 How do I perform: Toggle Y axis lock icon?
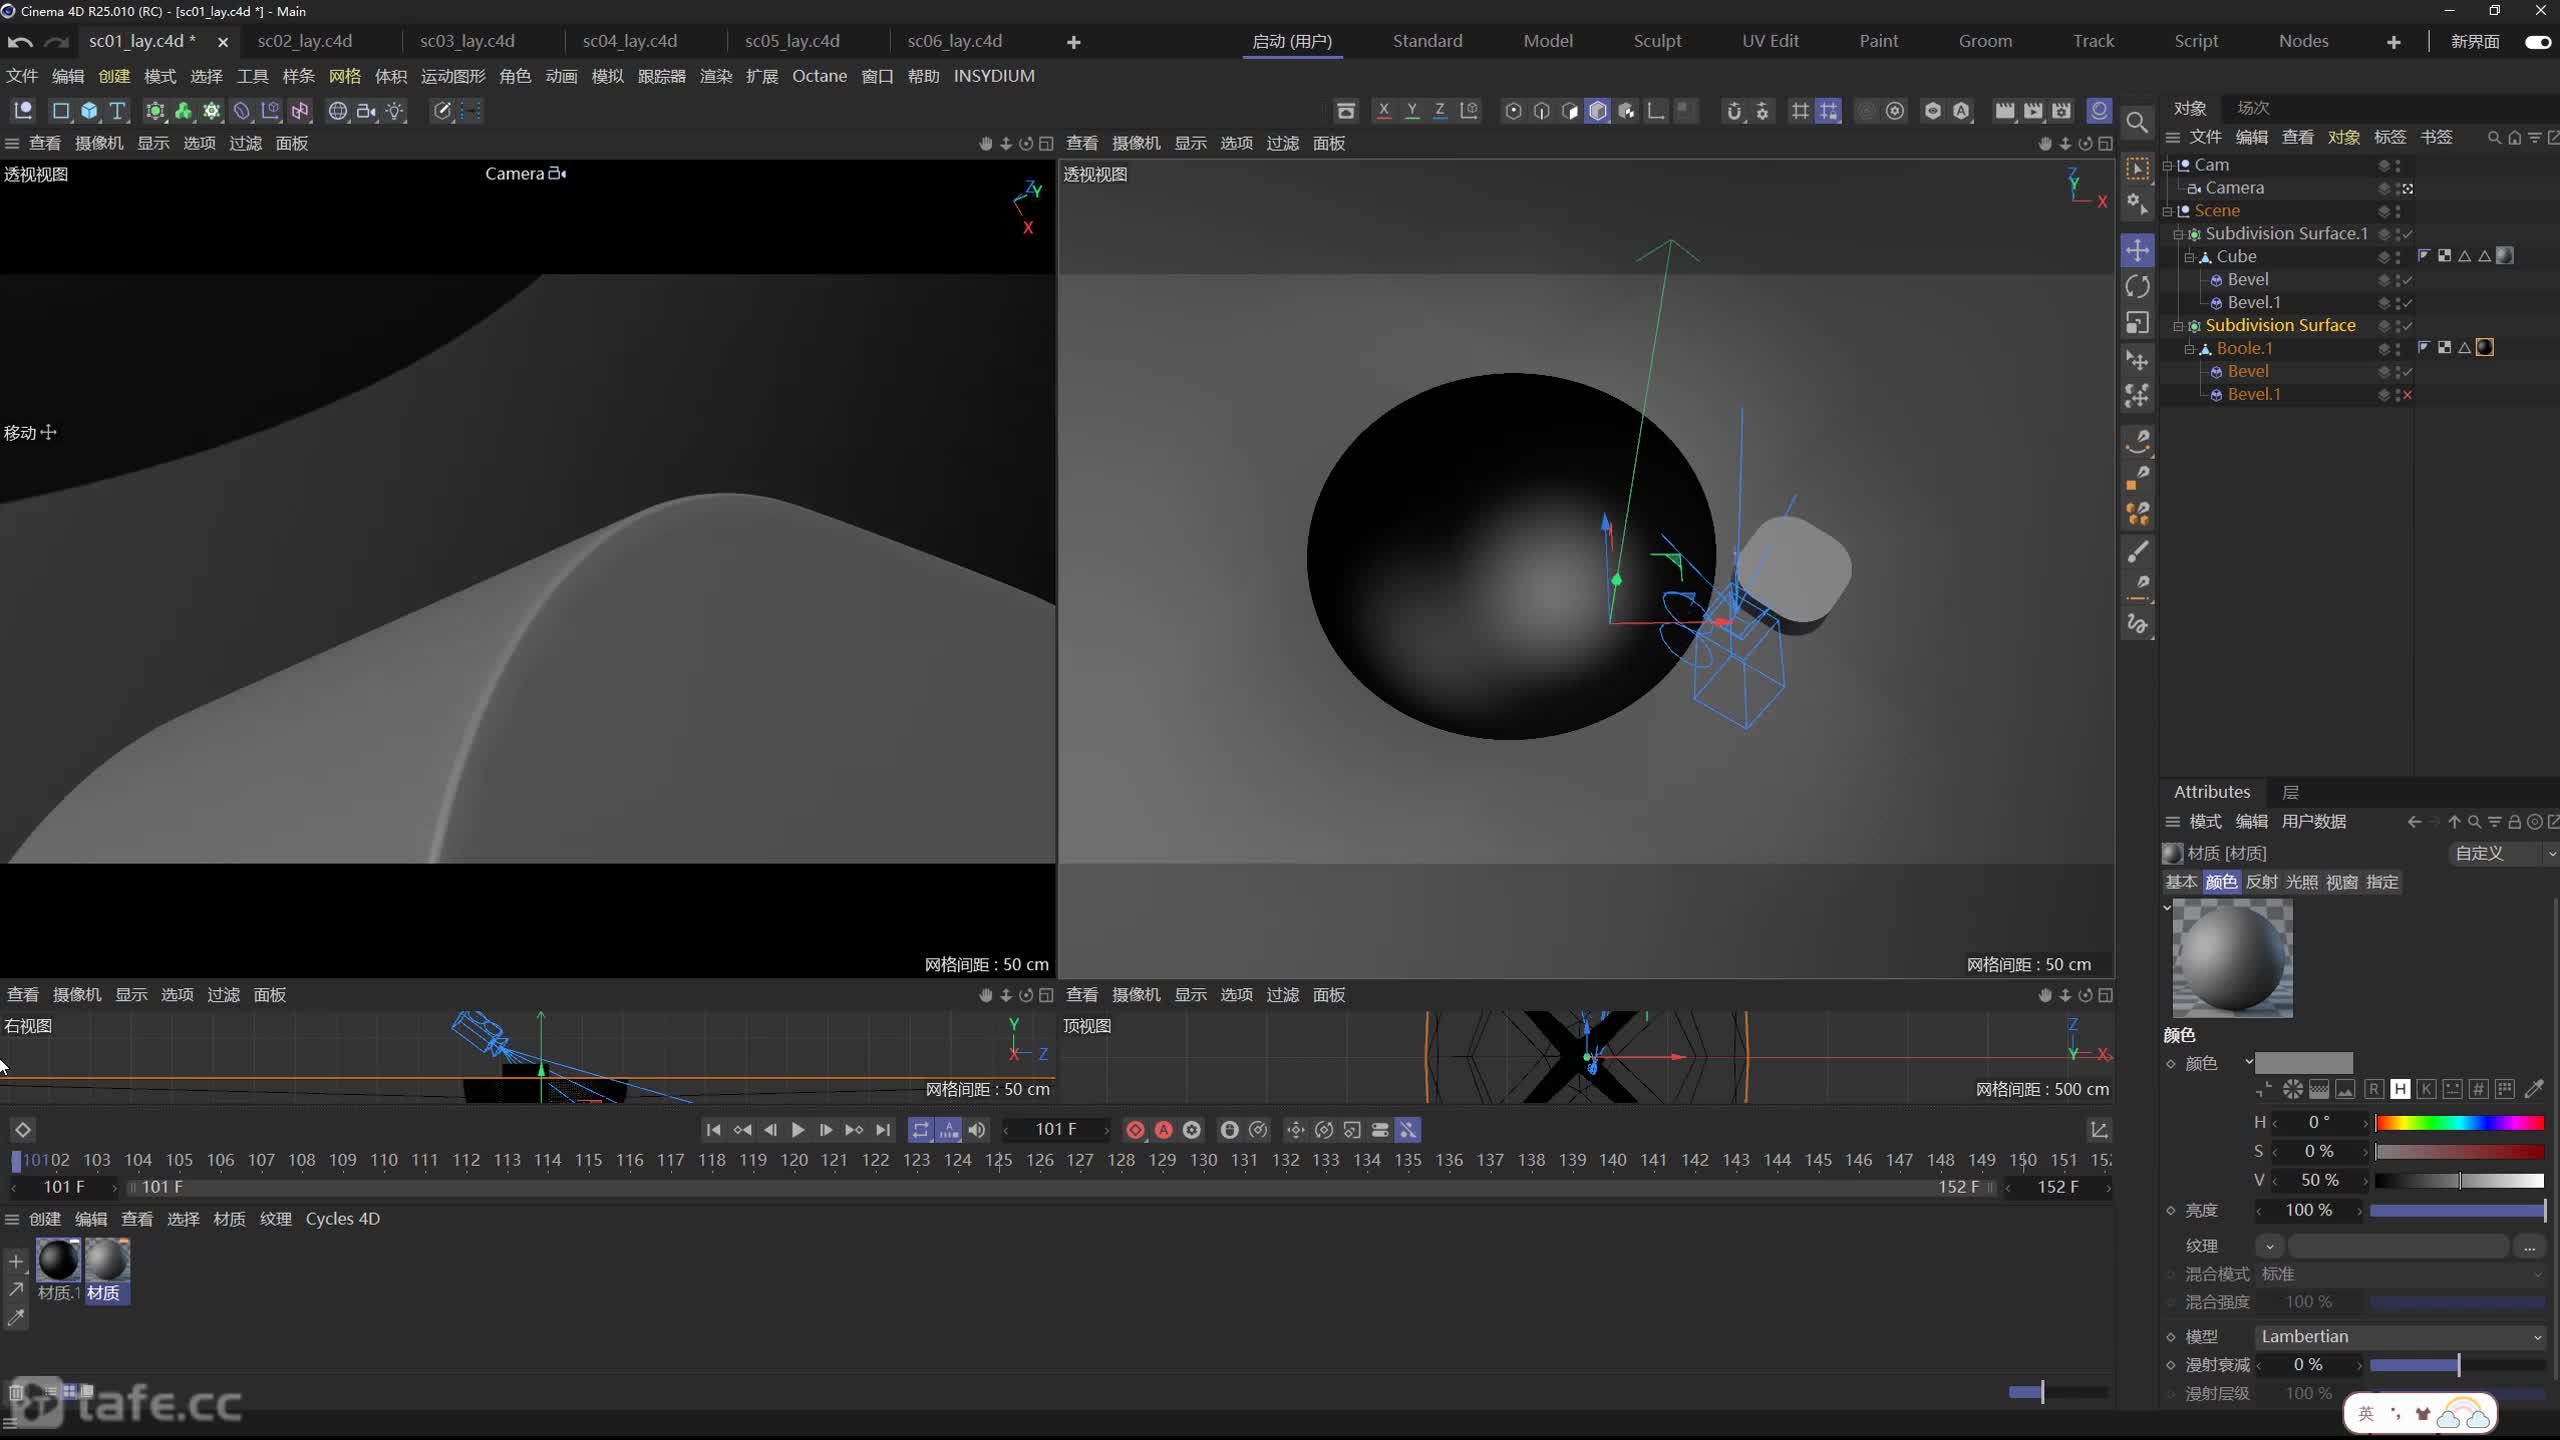(x=1411, y=111)
